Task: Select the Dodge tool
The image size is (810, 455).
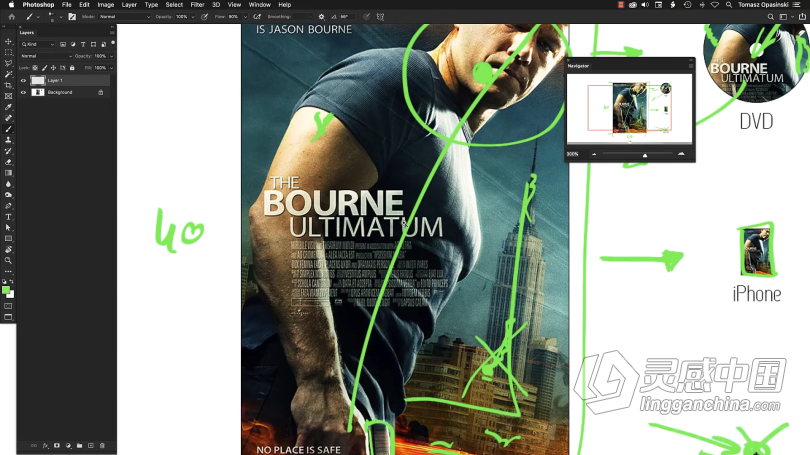Action: pos(8,195)
